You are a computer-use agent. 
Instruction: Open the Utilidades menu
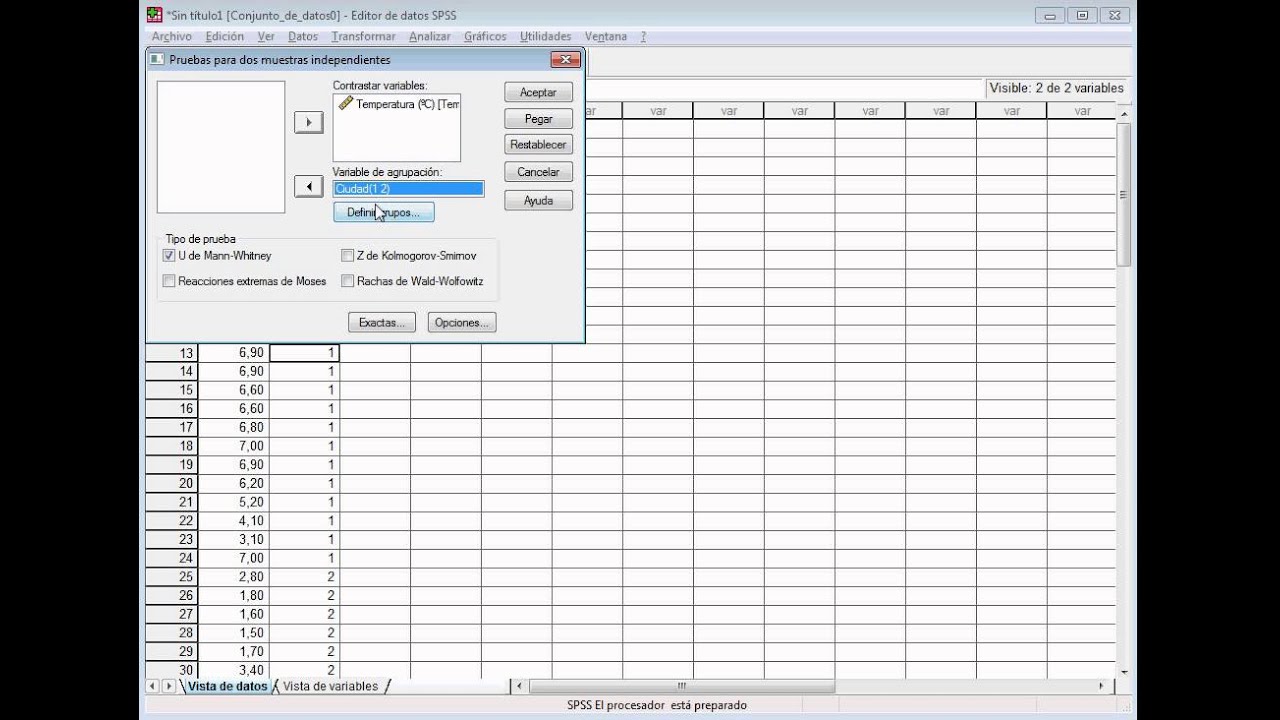(x=546, y=36)
